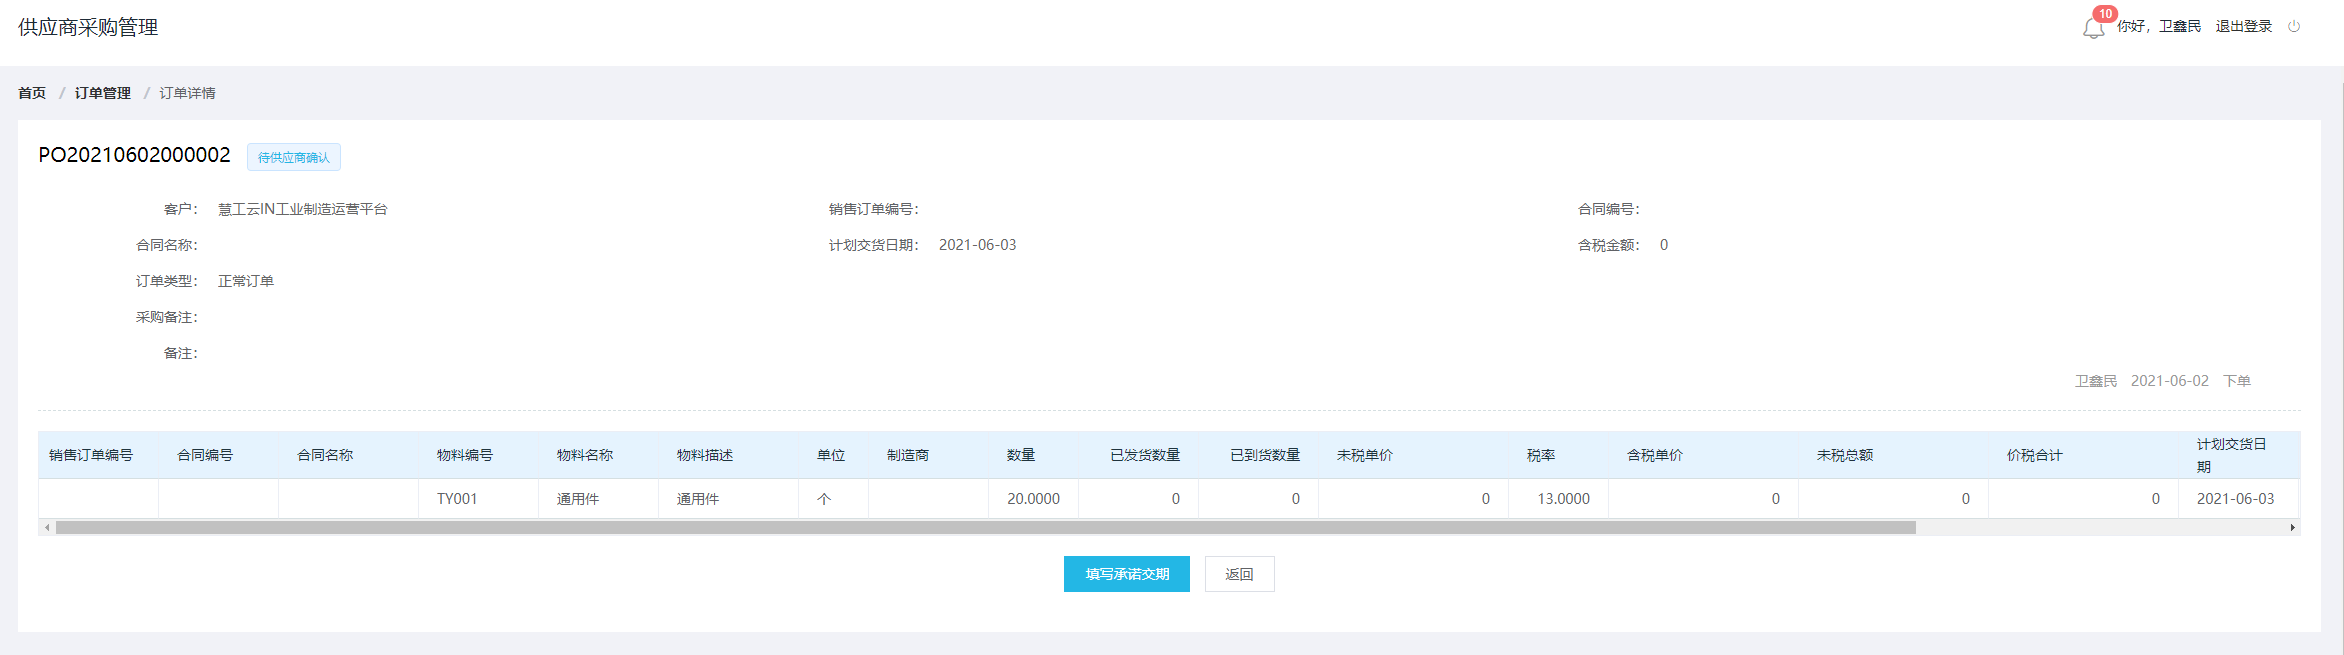
Task: Click the red notification badge showing 10
Action: click(x=2105, y=14)
